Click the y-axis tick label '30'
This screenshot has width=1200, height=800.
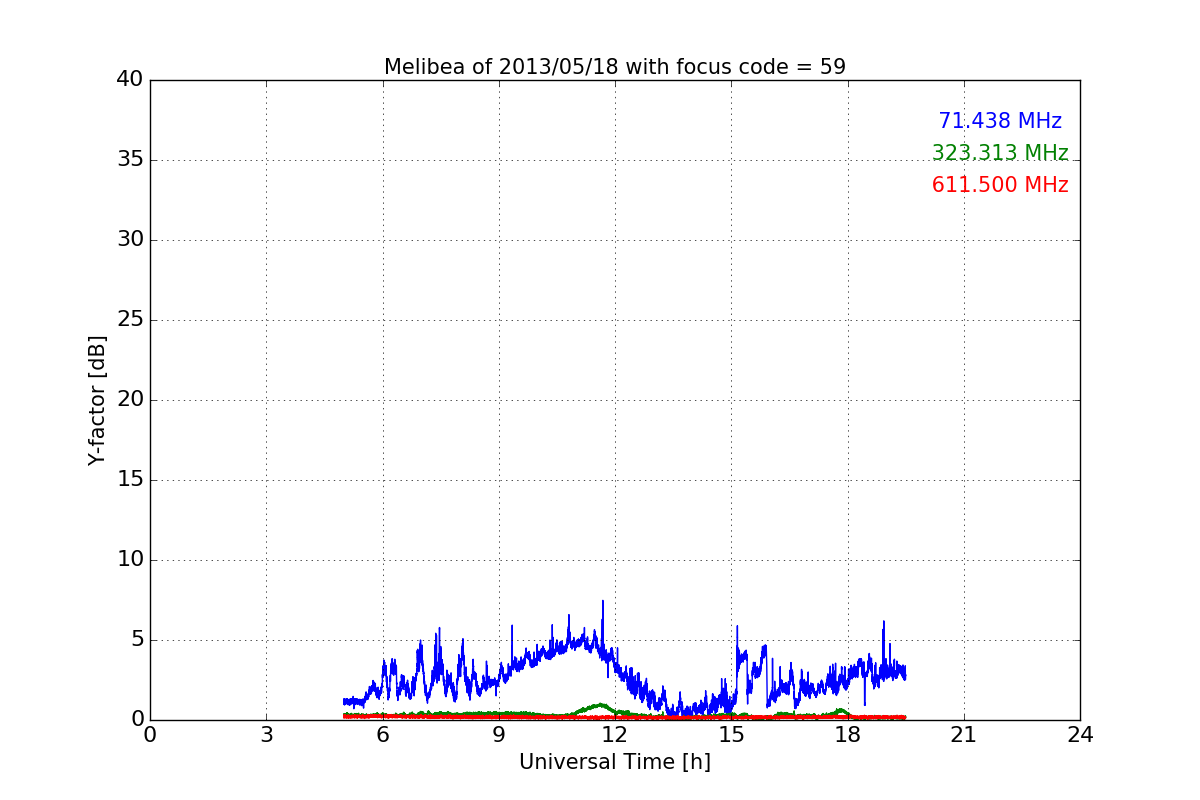130,240
